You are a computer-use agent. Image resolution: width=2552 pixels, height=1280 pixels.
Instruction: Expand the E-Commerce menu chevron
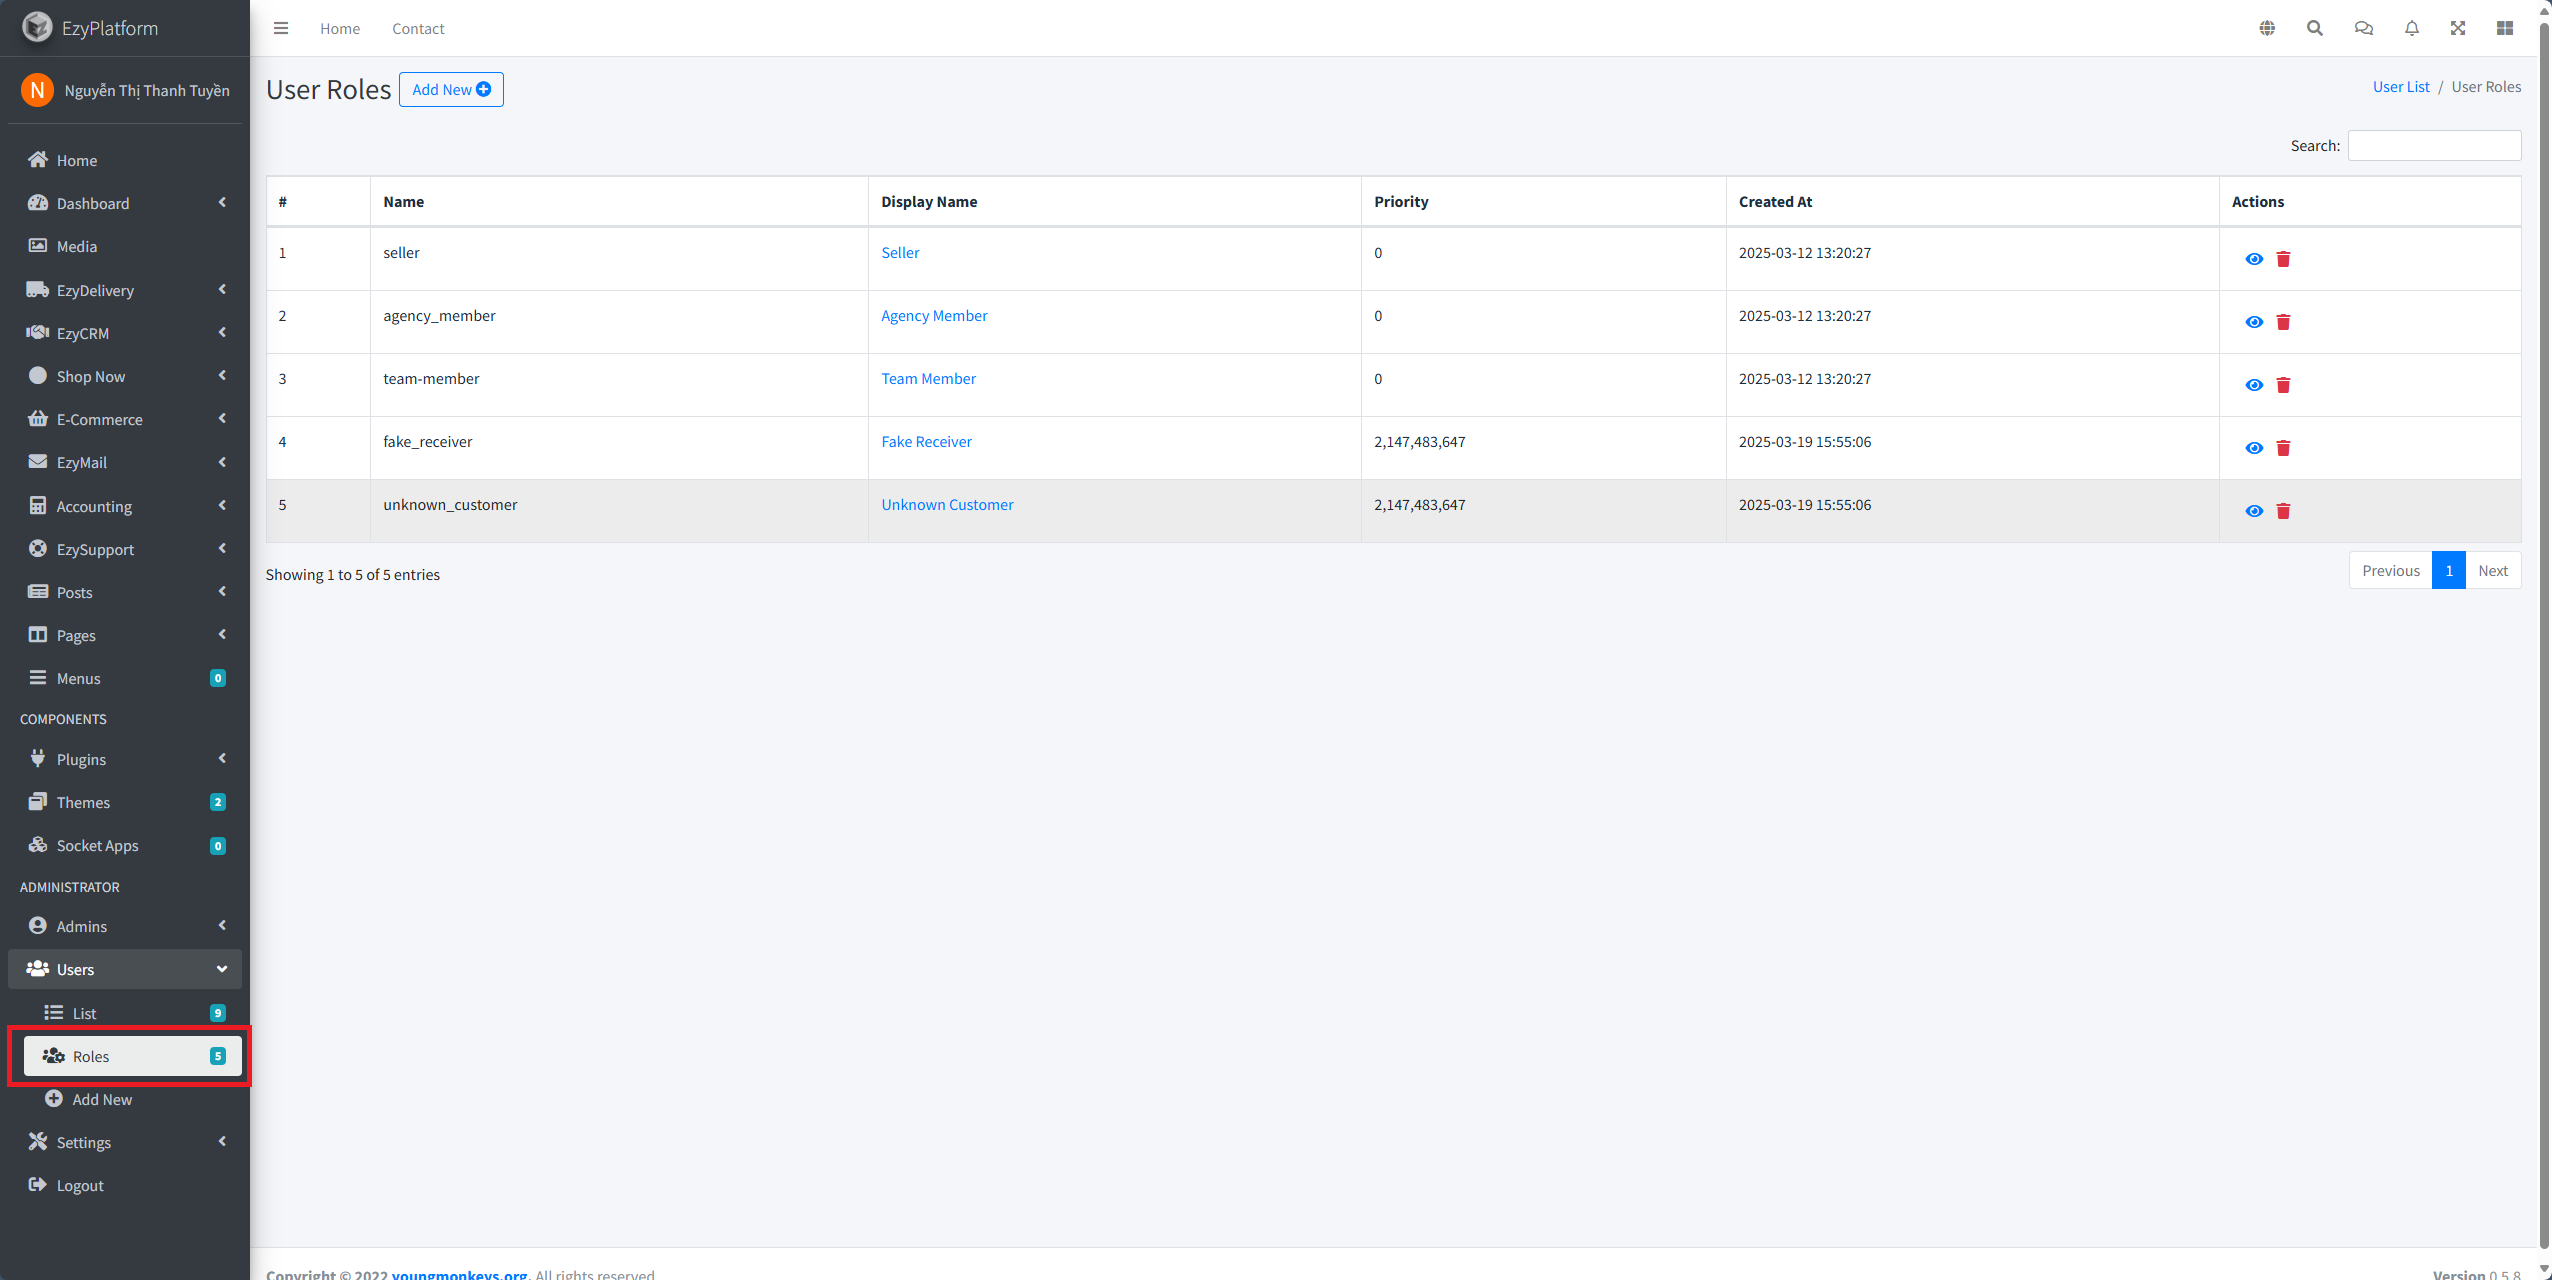pyautogui.click(x=222, y=418)
